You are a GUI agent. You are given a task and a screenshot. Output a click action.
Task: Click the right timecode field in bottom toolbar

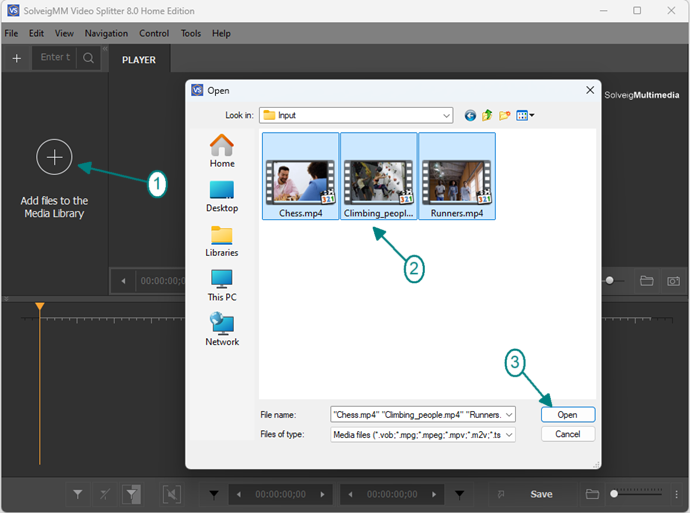tap(392, 495)
